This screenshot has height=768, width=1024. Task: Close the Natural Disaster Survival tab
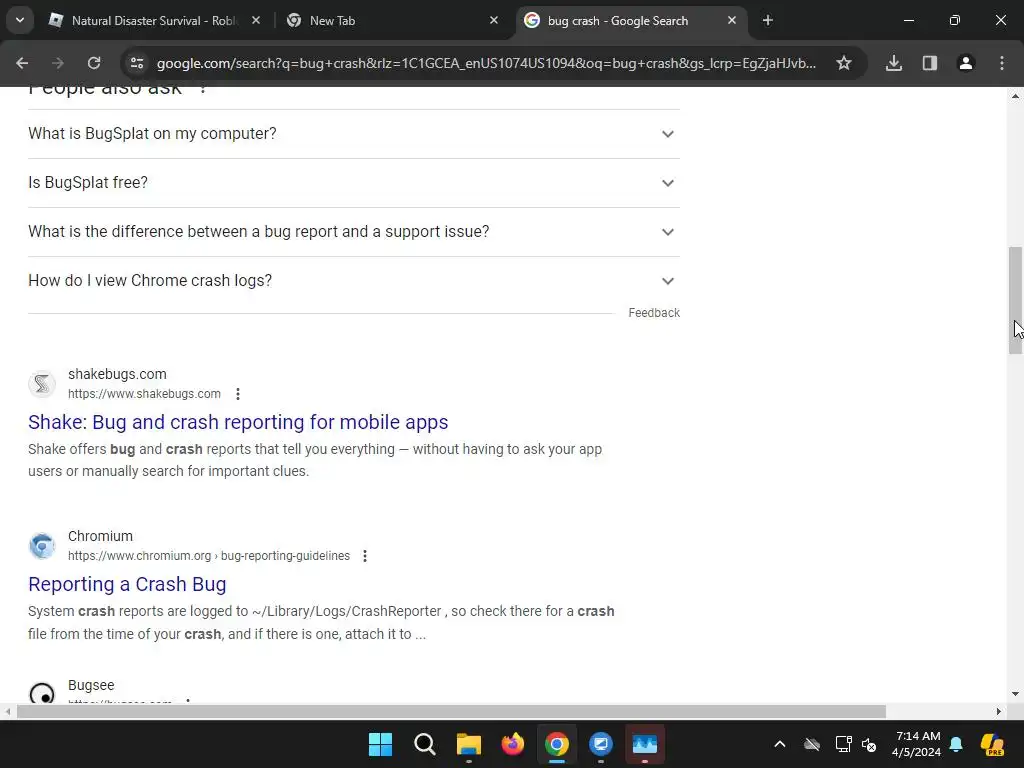tap(256, 20)
